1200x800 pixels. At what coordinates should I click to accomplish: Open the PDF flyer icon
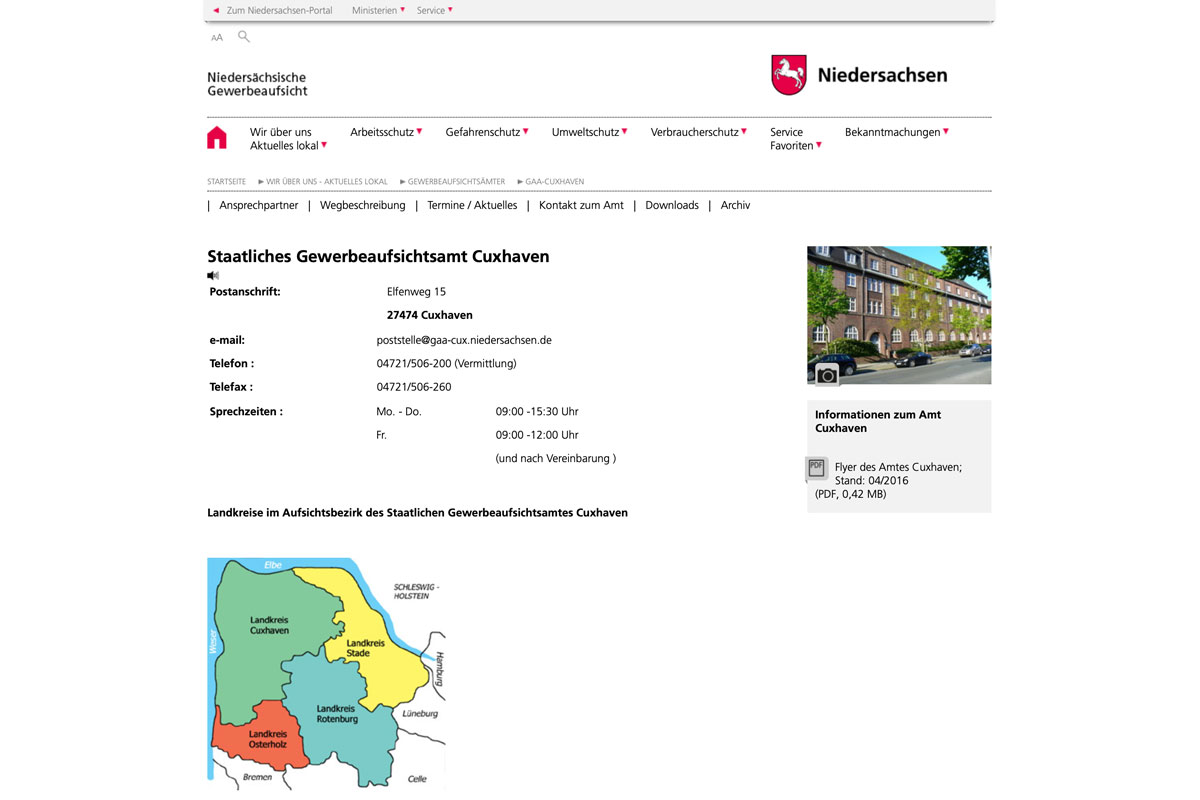pyautogui.click(x=816, y=468)
